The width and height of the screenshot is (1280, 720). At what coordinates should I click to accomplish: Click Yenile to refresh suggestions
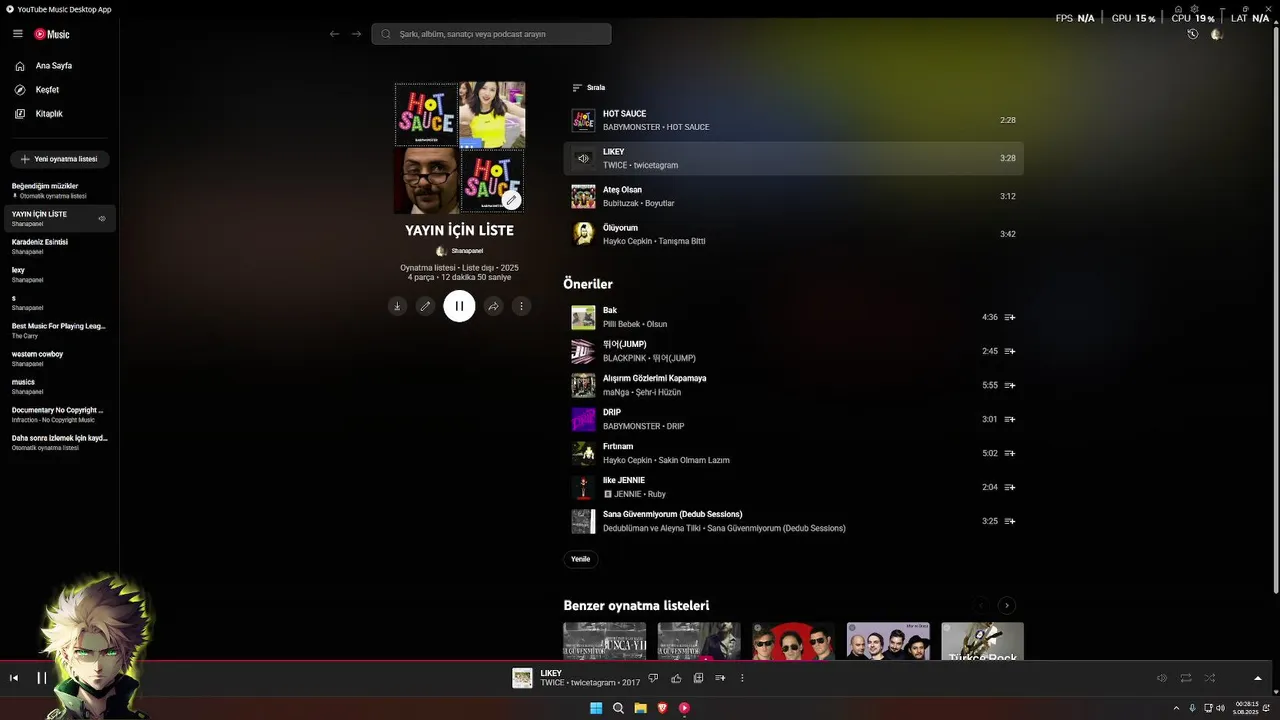(580, 559)
